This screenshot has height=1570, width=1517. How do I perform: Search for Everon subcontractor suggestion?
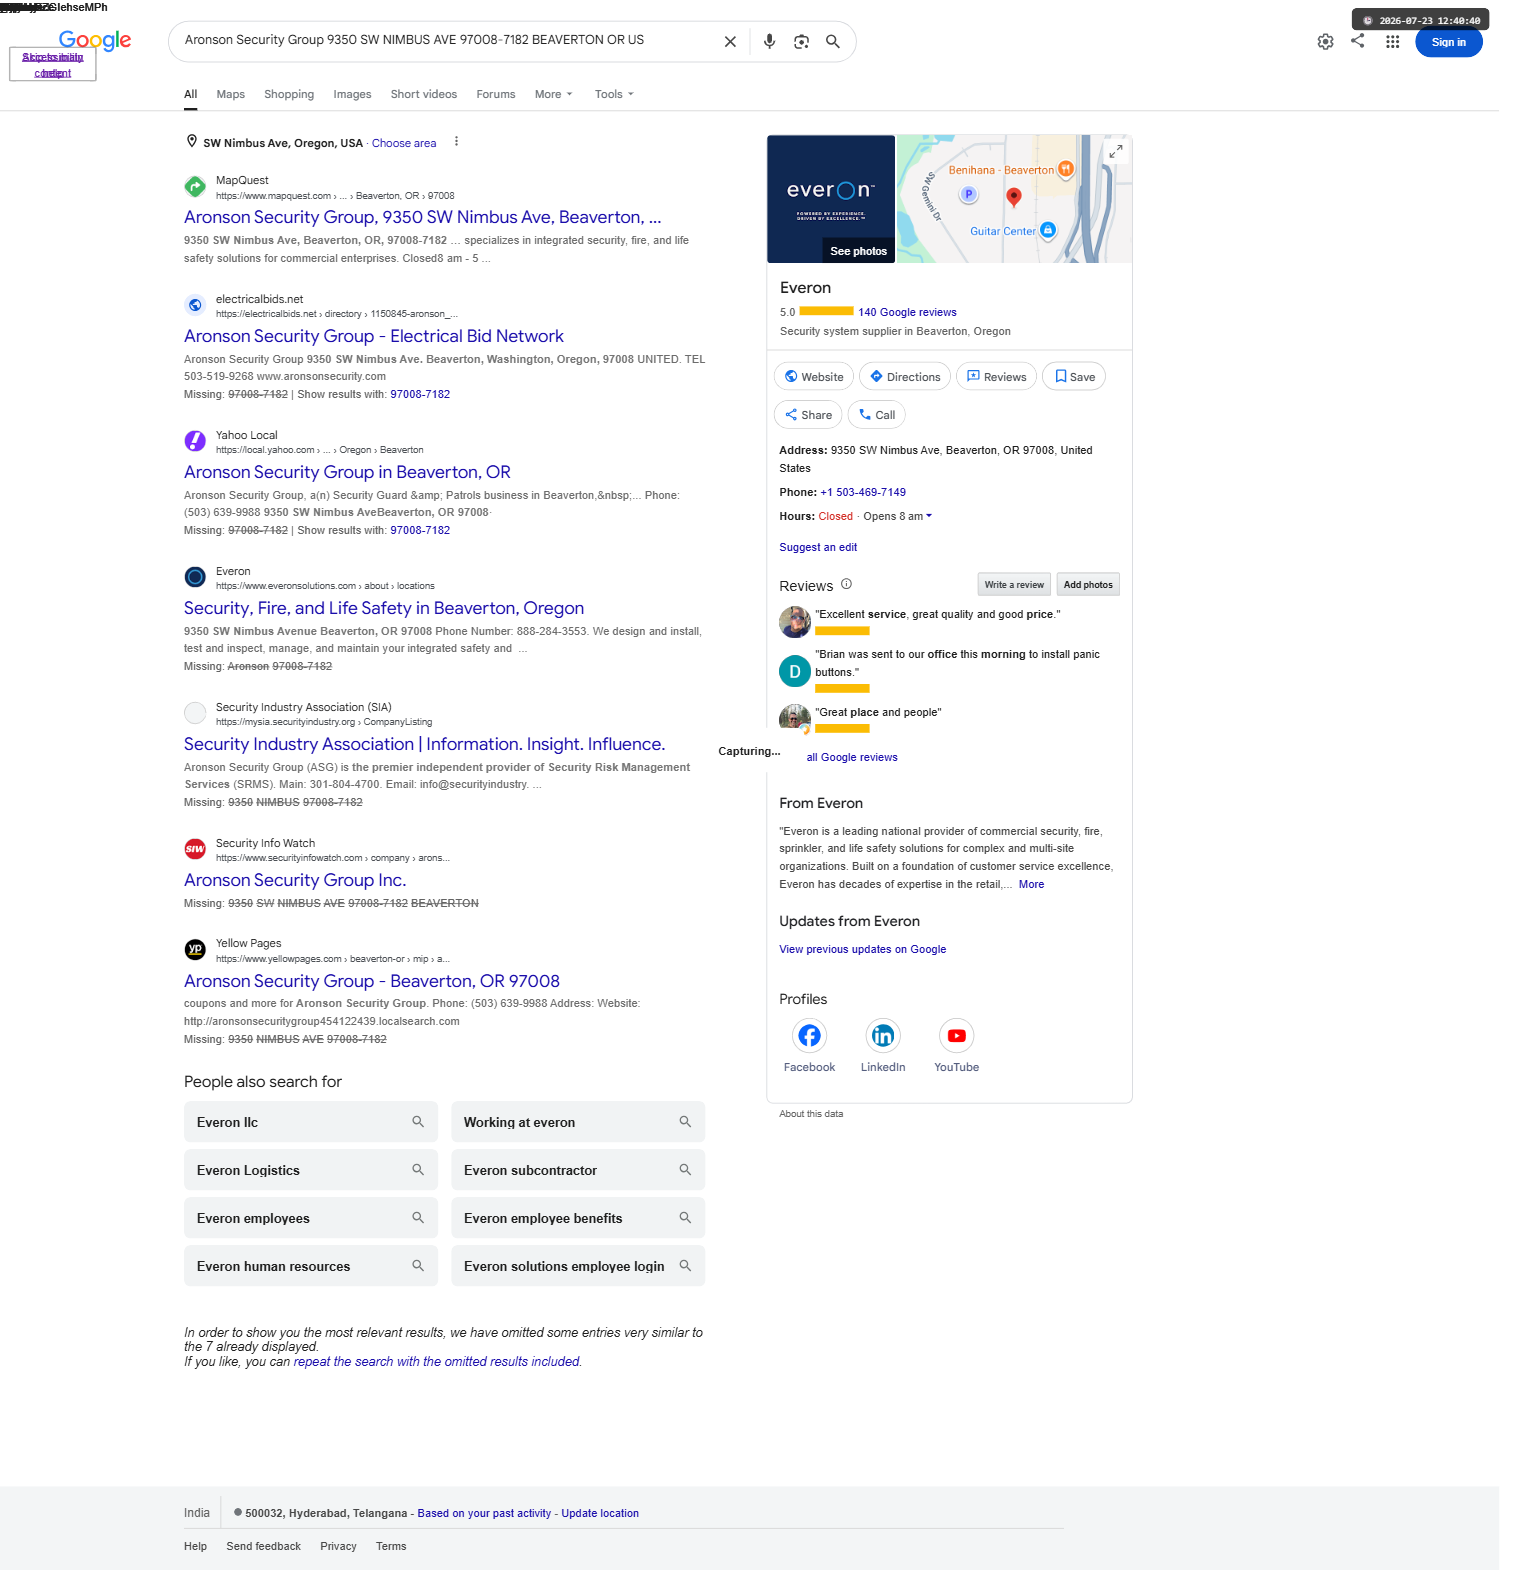click(x=578, y=1170)
